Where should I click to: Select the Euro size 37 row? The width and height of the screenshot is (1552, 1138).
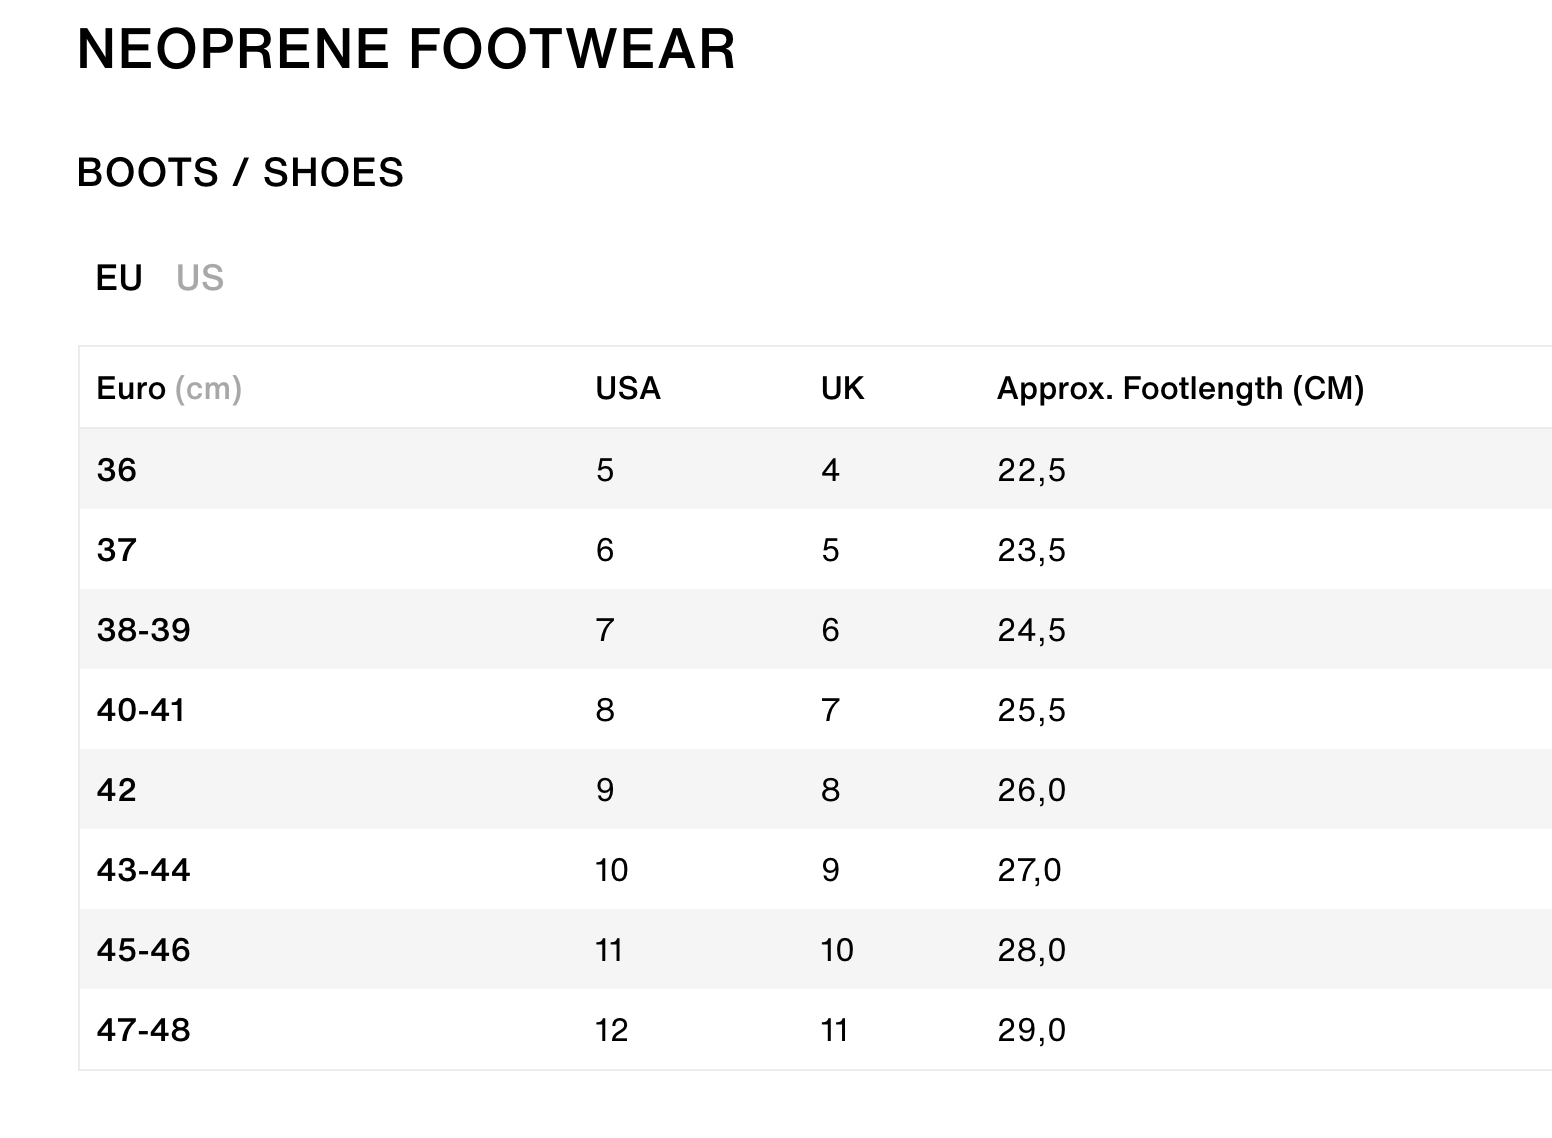117,550
